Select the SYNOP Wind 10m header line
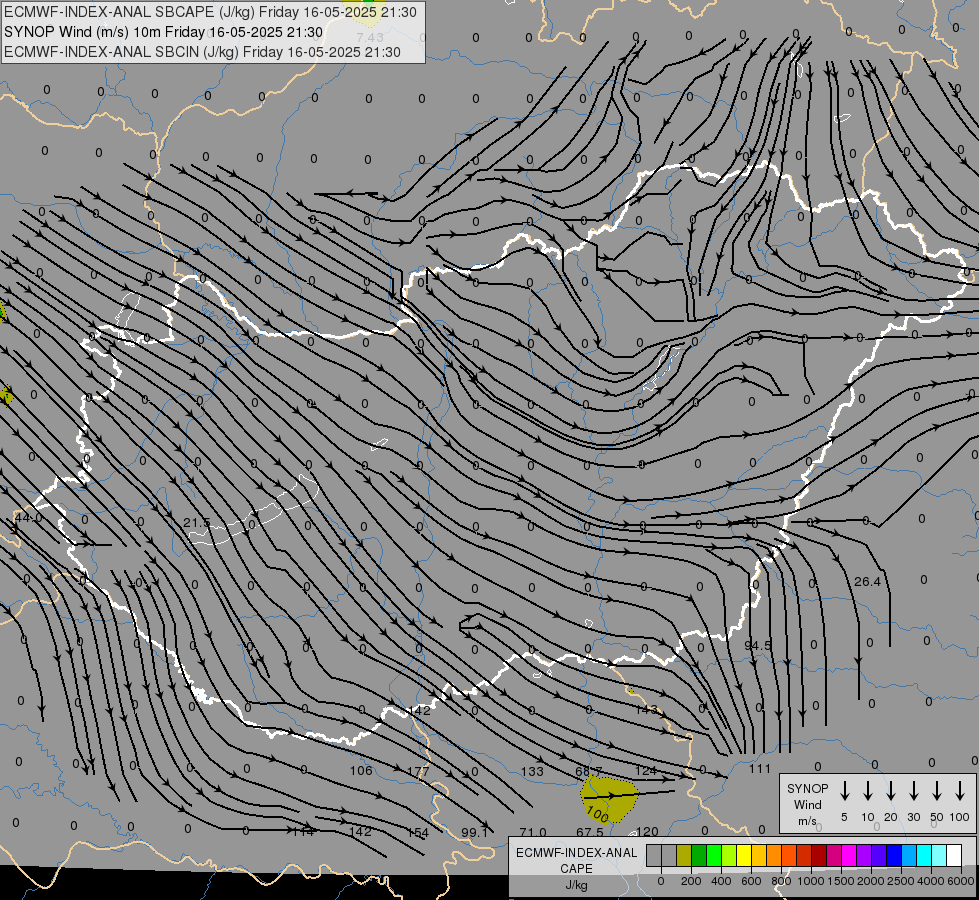The image size is (979, 900). click(x=164, y=32)
